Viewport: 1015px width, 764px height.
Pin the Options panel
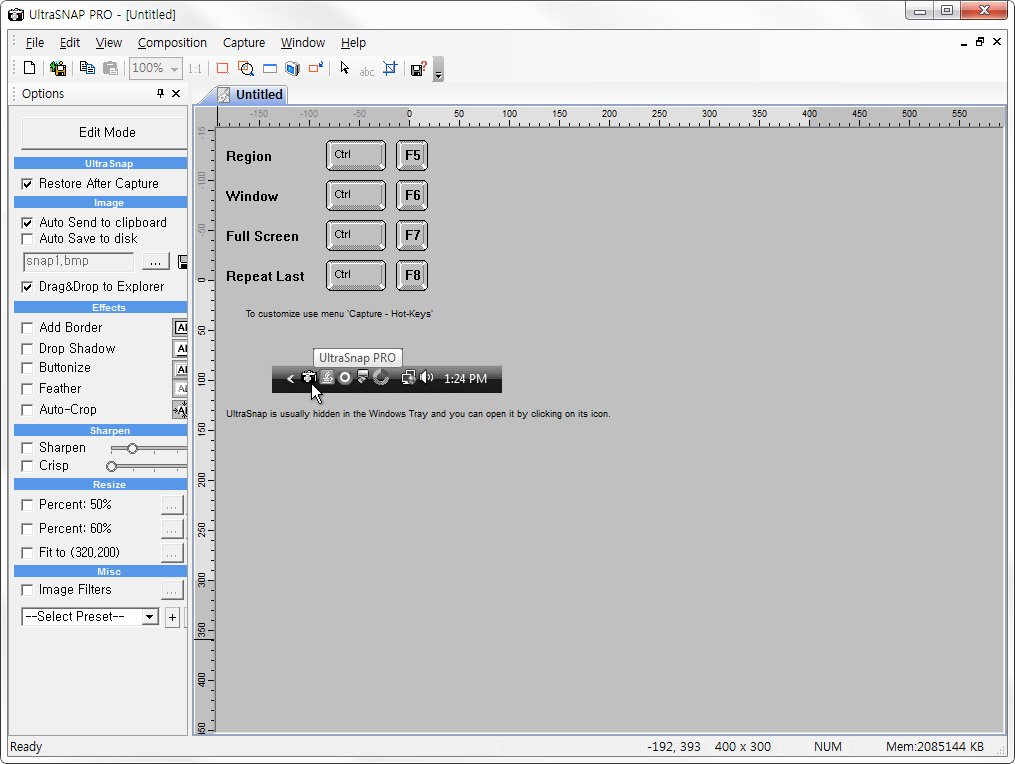coord(161,93)
